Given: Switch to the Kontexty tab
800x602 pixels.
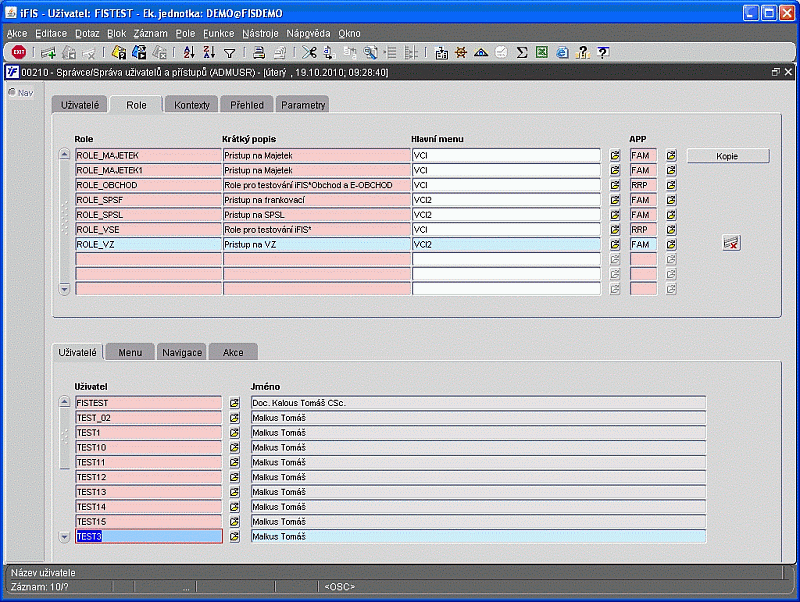Looking at the screenshot, I should 192,105.
